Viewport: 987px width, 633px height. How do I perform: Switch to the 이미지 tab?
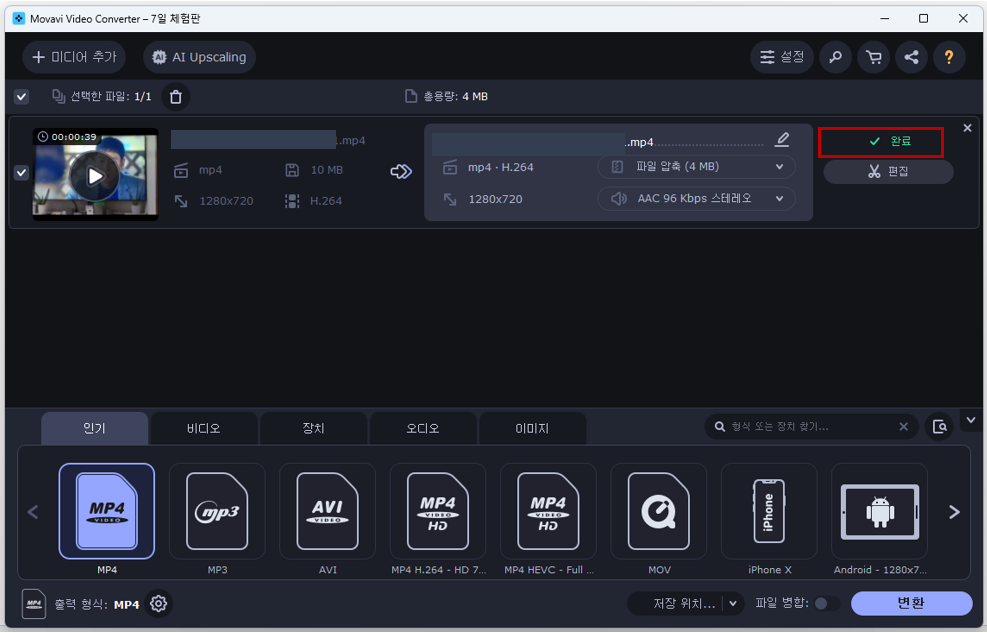(x=533, y=429)
